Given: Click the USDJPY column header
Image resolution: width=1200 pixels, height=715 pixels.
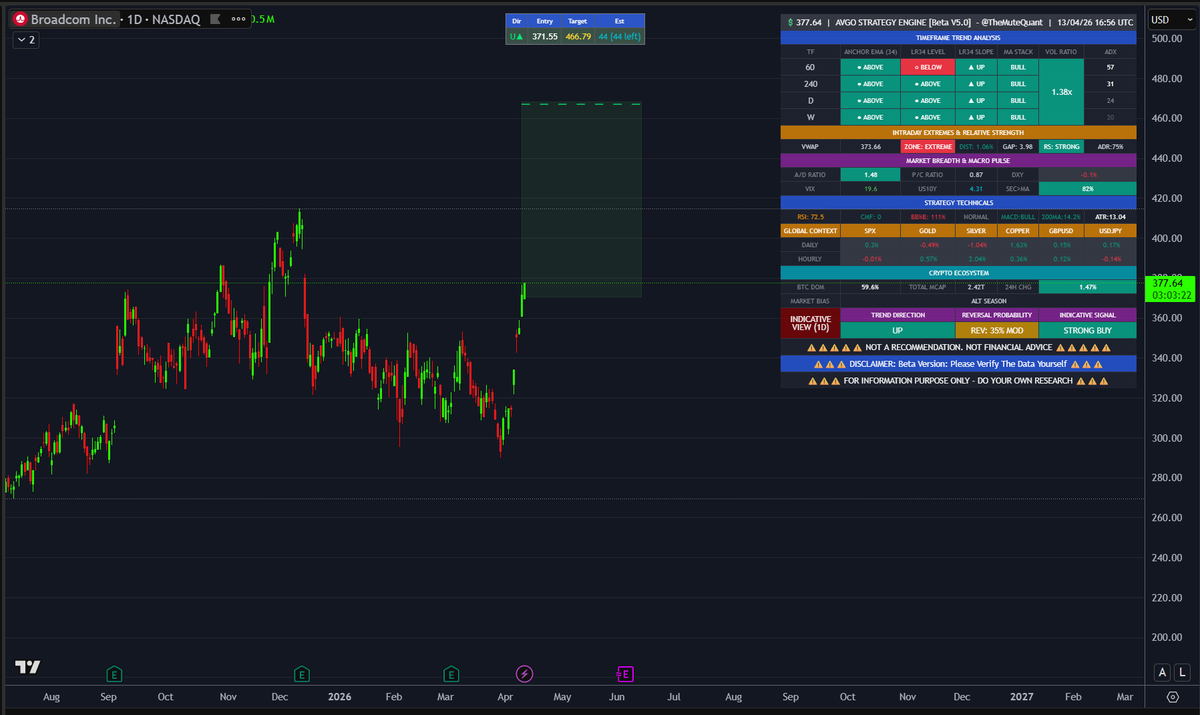Looking at the screenshot, I should click(x=1111, y=230).
